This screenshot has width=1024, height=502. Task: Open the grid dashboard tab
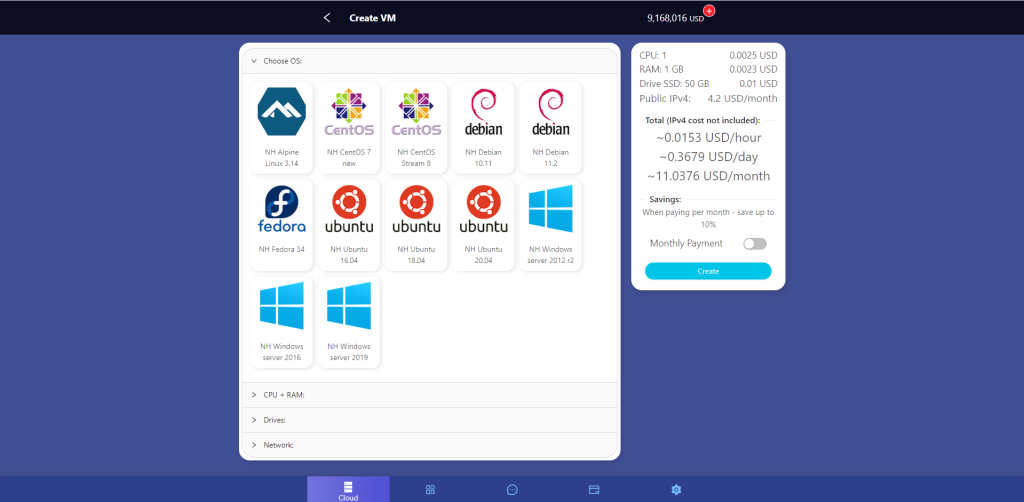pyautogui.click(x=430, y=489)
